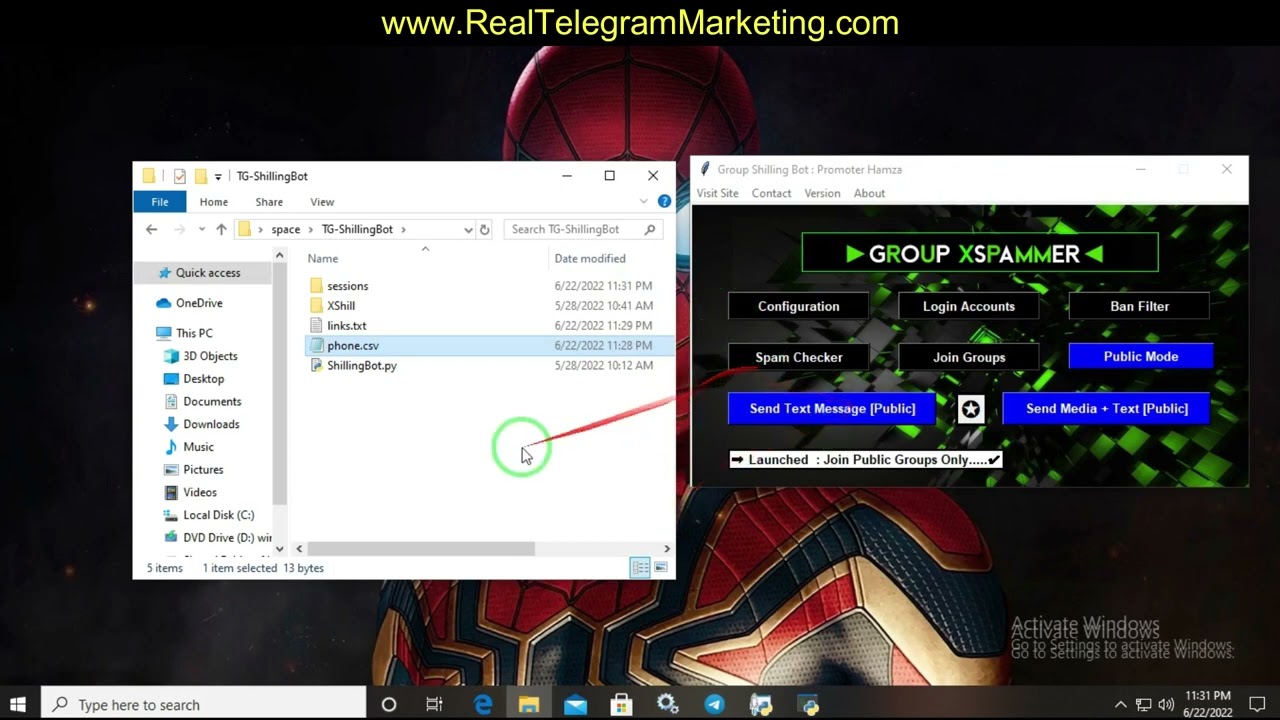Click Send Text Message [Public] button
Viewport: 1280px width, 720px height.
click(832, 409)
